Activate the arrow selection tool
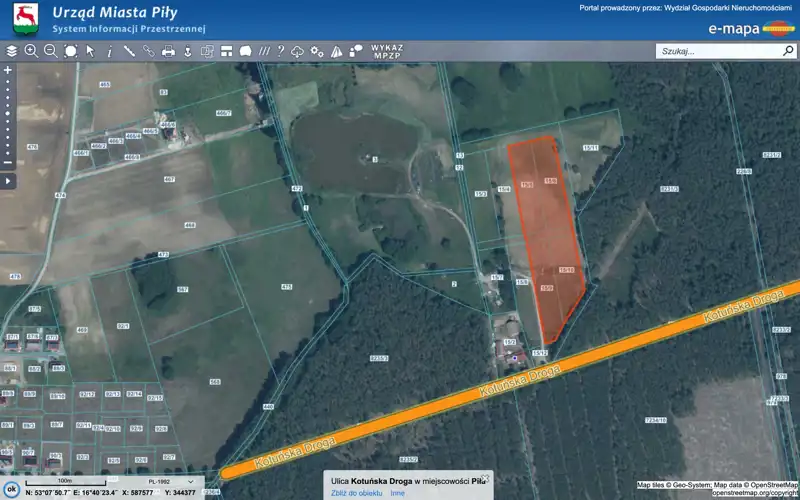The height and width of the screenshot is (500, 800). (x=90, y=51)
